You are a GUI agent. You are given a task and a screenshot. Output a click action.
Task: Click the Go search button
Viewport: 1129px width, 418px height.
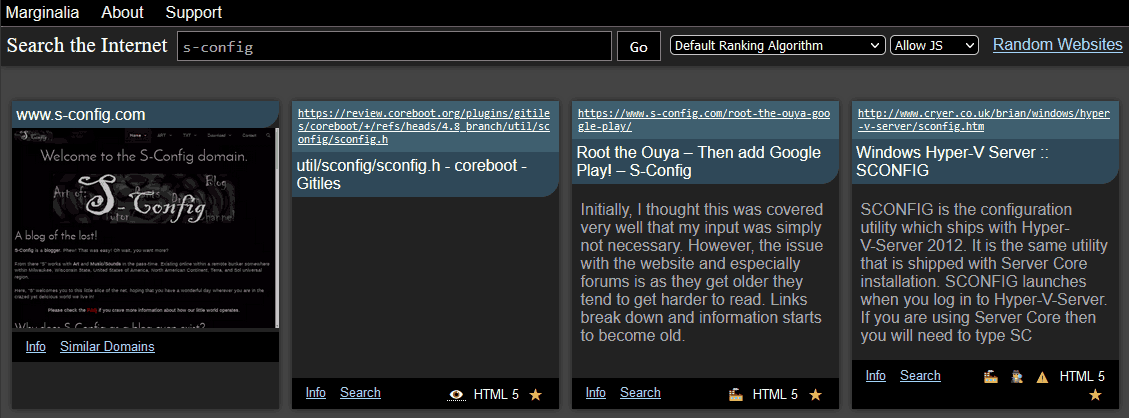639,46
